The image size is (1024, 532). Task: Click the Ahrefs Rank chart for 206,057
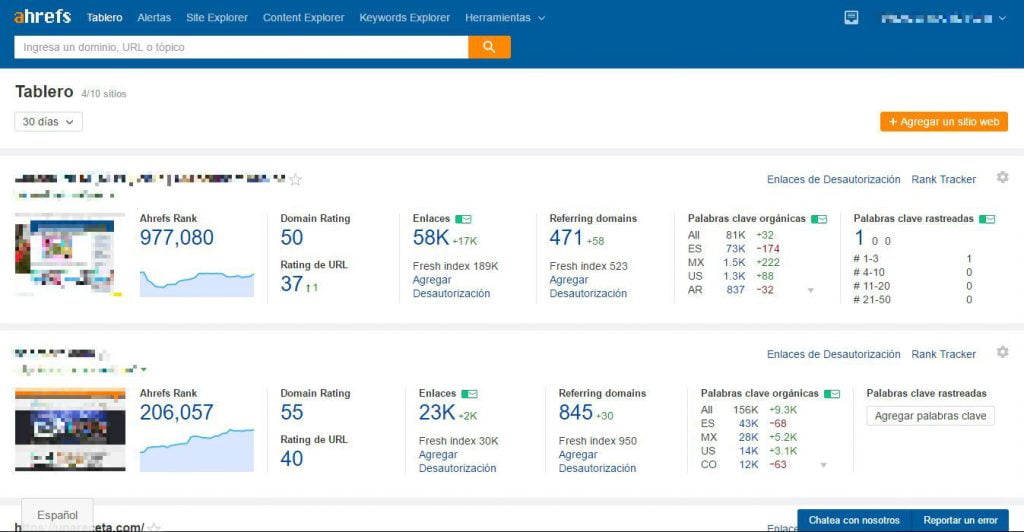[197, 450]
